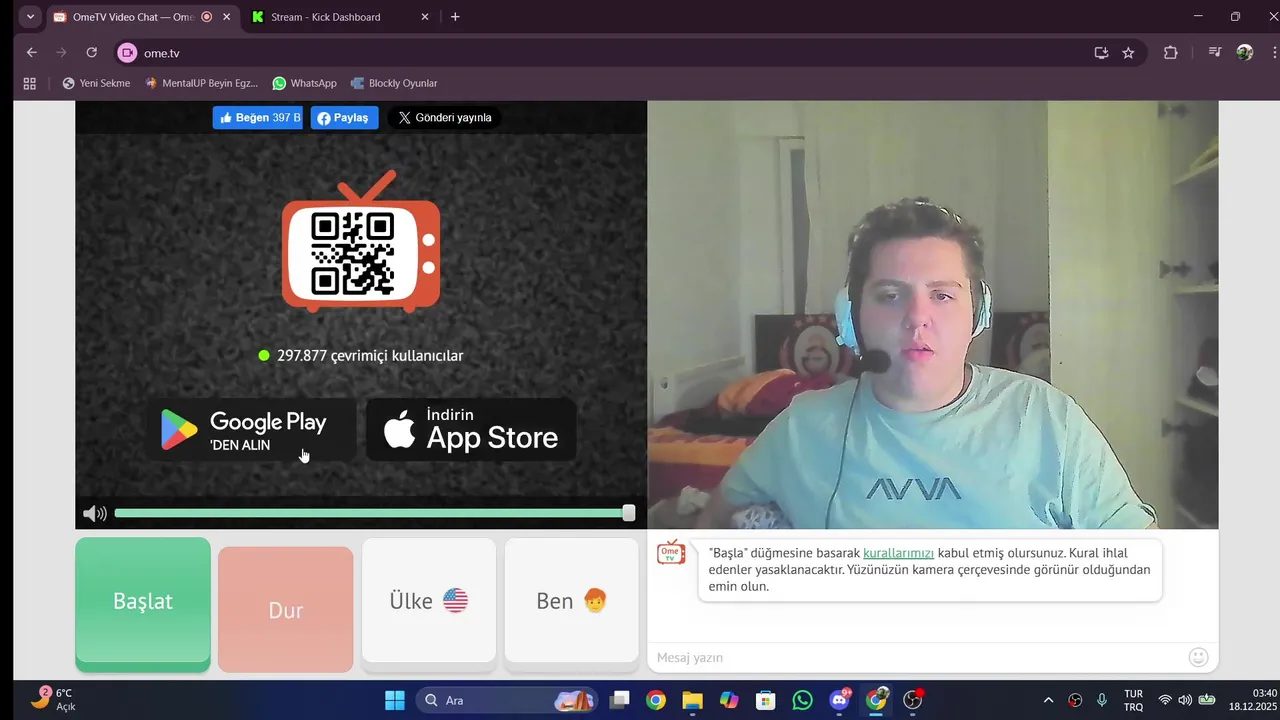Open the Yeni Sekme bookmark
The image size is (1280, 720).
pos(96,83)
